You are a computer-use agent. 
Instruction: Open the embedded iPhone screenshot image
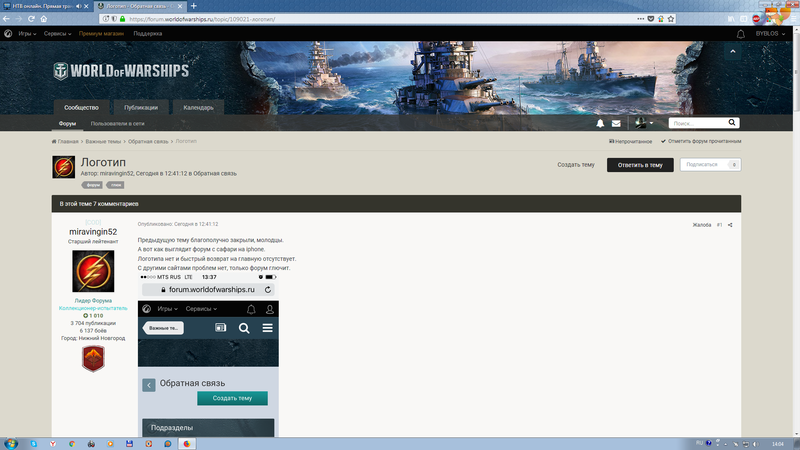[208, 355]
